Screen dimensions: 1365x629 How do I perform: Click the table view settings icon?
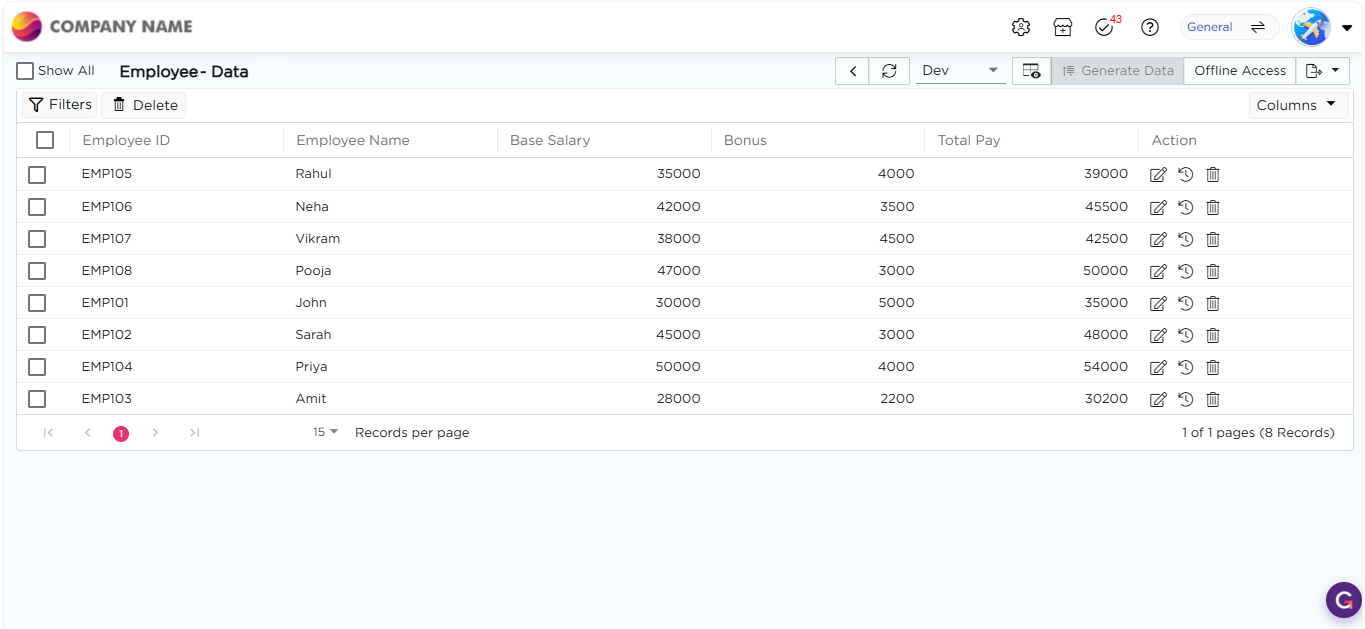pos(1031,71)
